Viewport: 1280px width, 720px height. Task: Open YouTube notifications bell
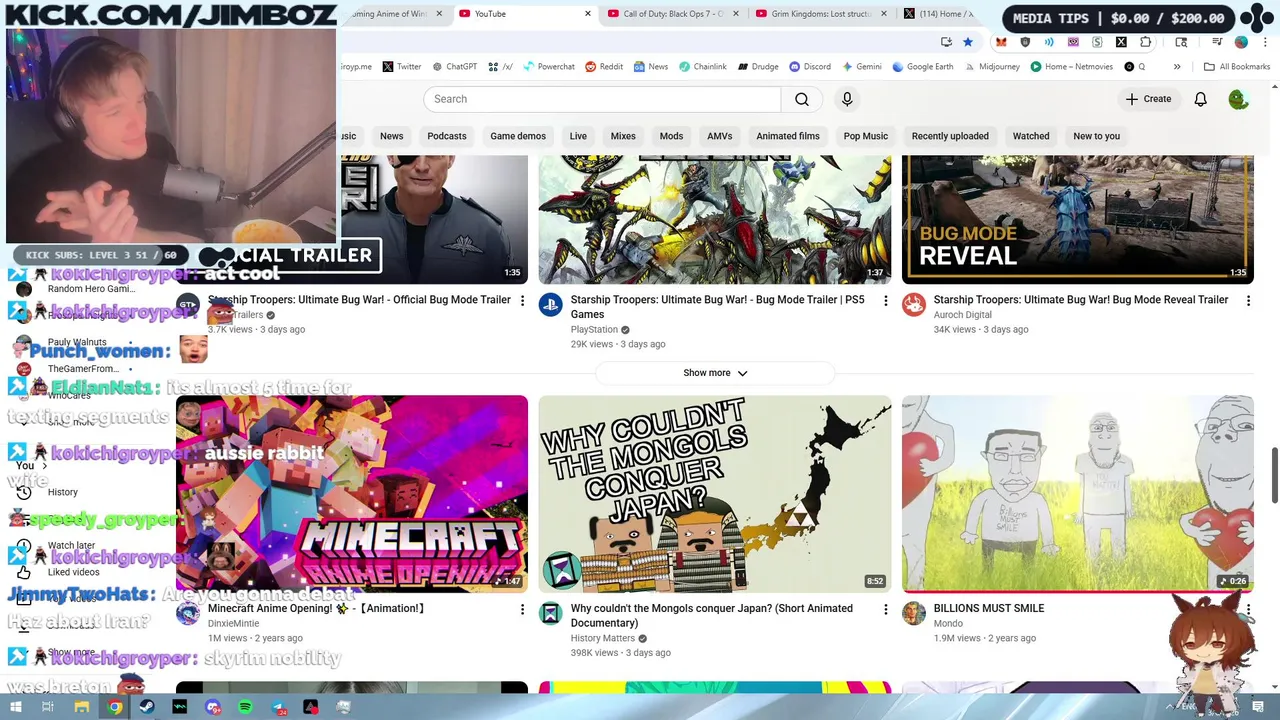pyautogui.click(x=1200, y=99)
